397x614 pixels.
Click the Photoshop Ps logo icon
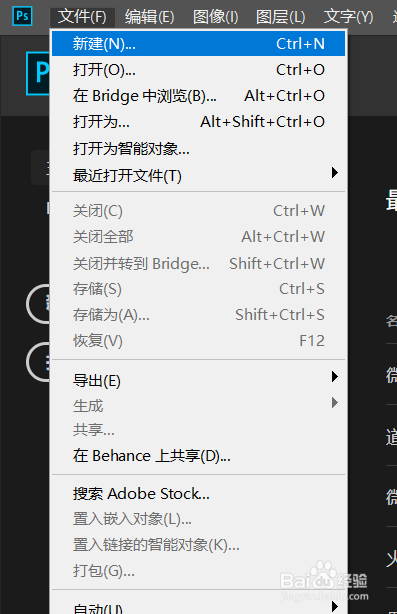pos(22,16)
